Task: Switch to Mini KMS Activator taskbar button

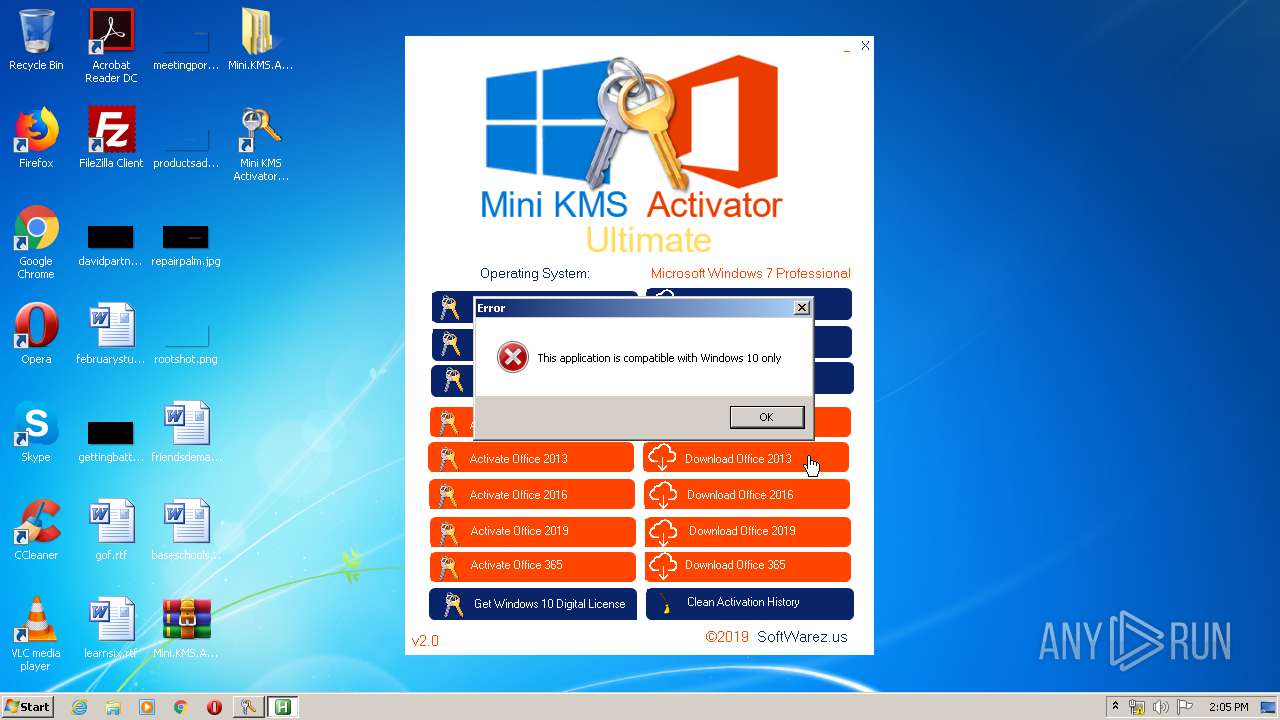Action: click(x=248, y=707)
